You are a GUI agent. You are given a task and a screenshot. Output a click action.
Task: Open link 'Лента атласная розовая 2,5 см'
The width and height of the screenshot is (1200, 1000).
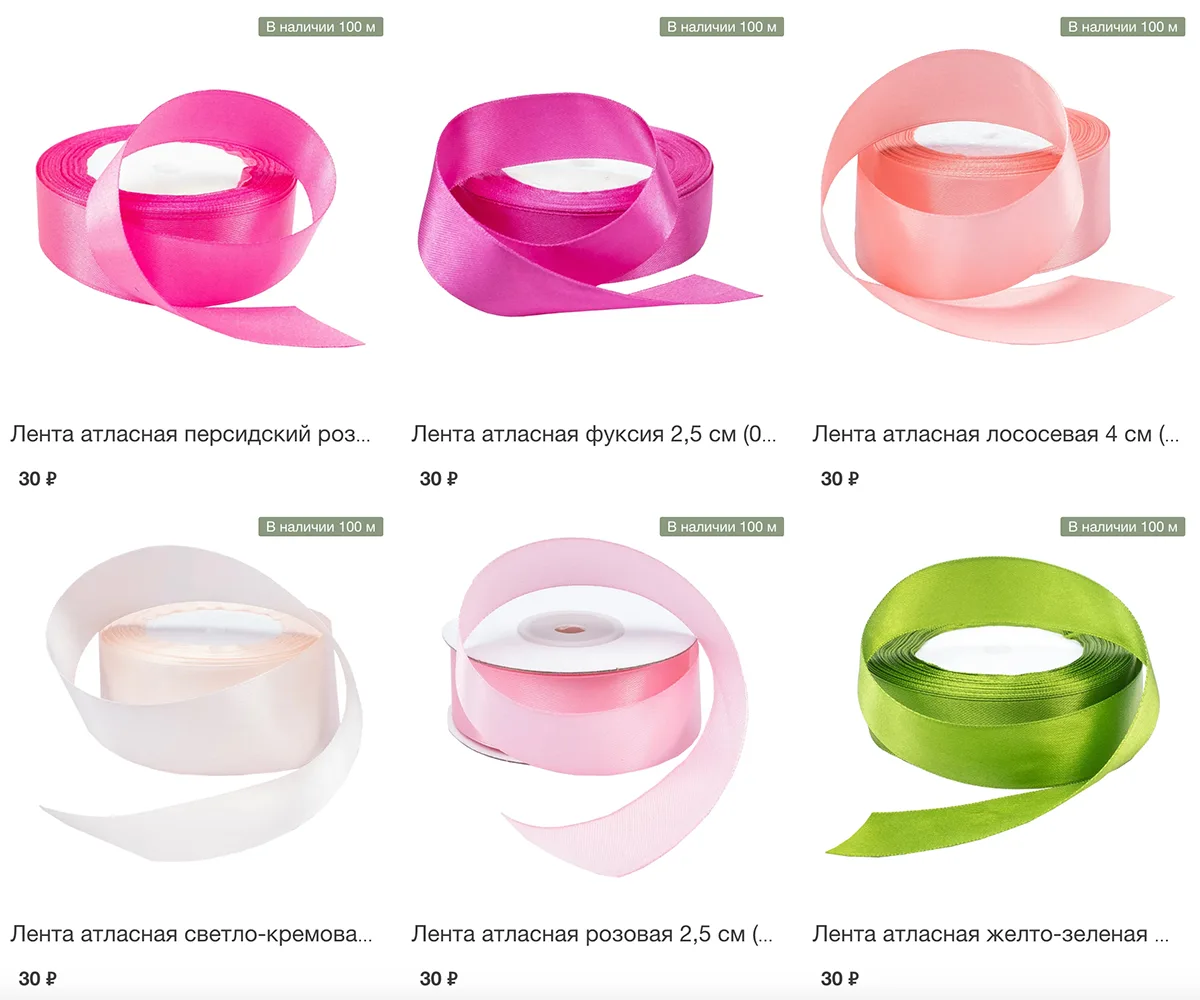[x=592, y=934]
